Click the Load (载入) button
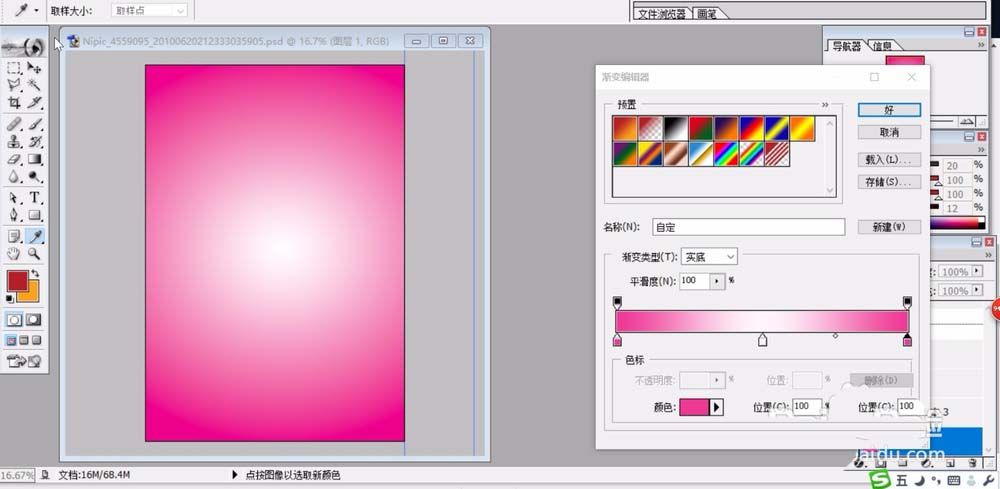The width and height of the screenshot is (1000, 489). pyautogui.click(x=889, y=159)
